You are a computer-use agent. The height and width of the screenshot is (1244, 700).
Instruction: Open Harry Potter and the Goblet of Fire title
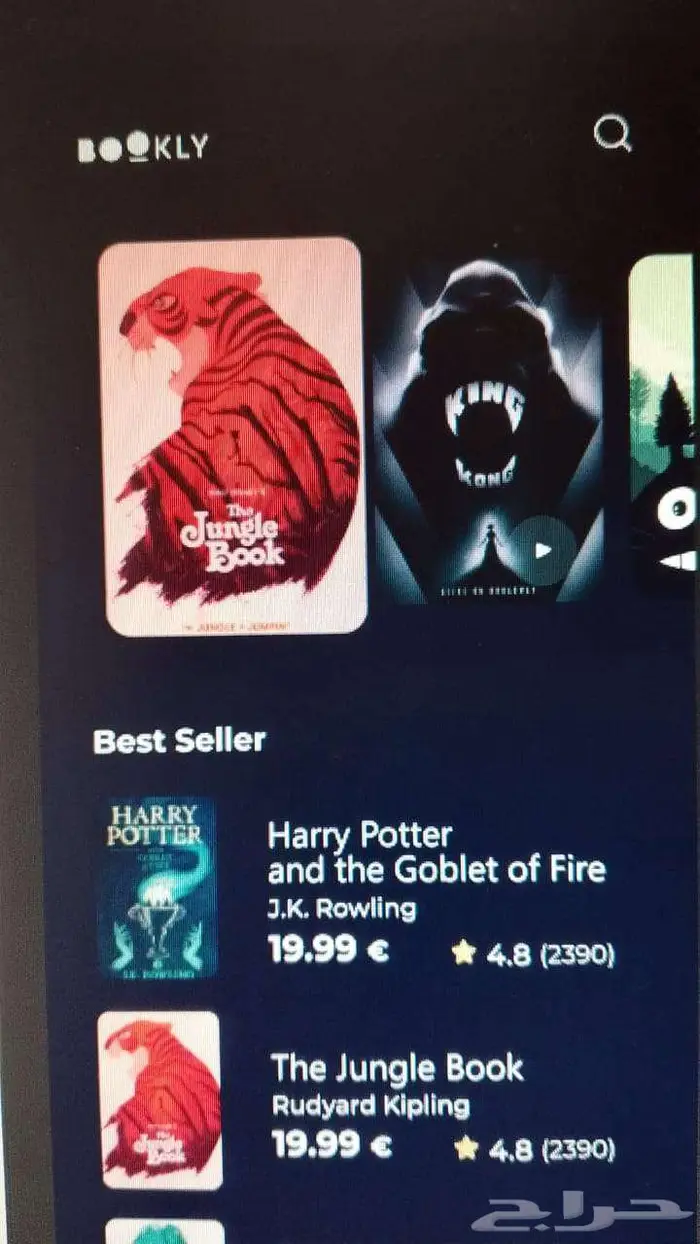[x=437, y=852]
